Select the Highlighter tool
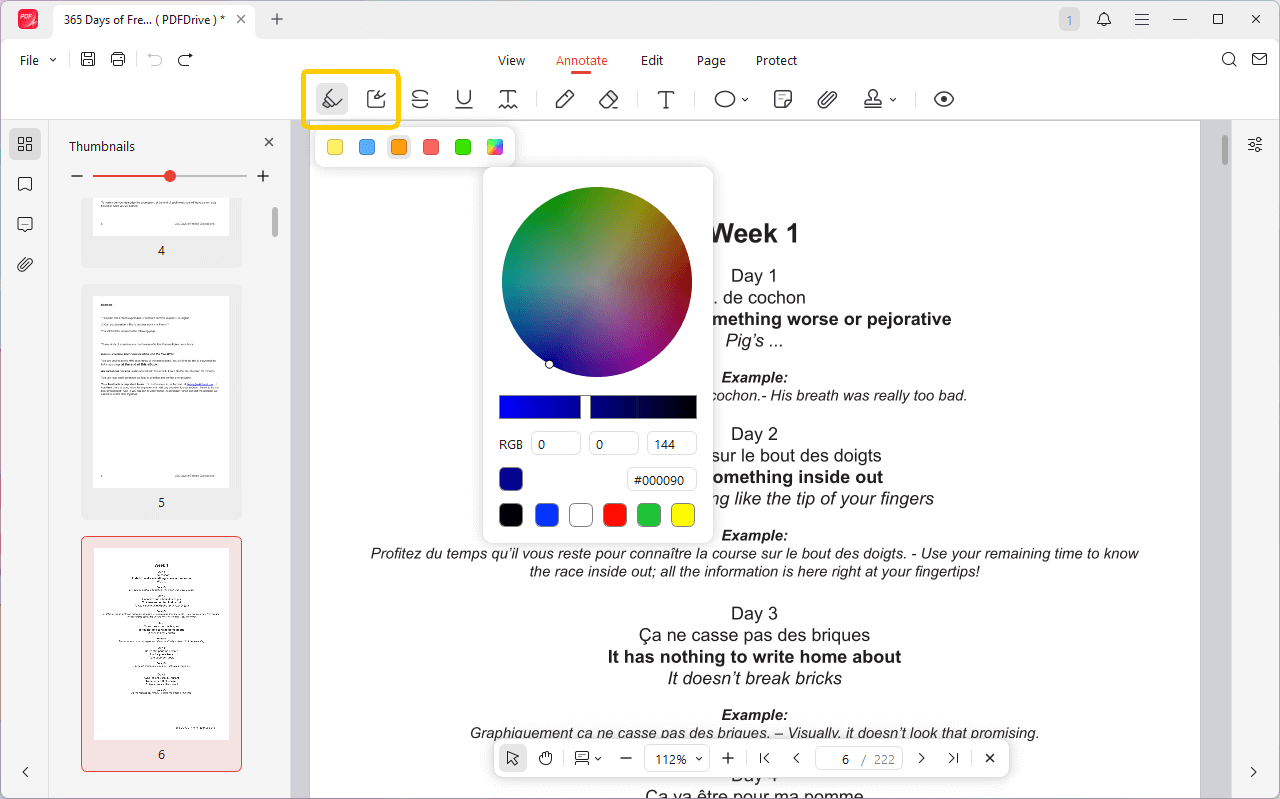 [x=331, y=99]
